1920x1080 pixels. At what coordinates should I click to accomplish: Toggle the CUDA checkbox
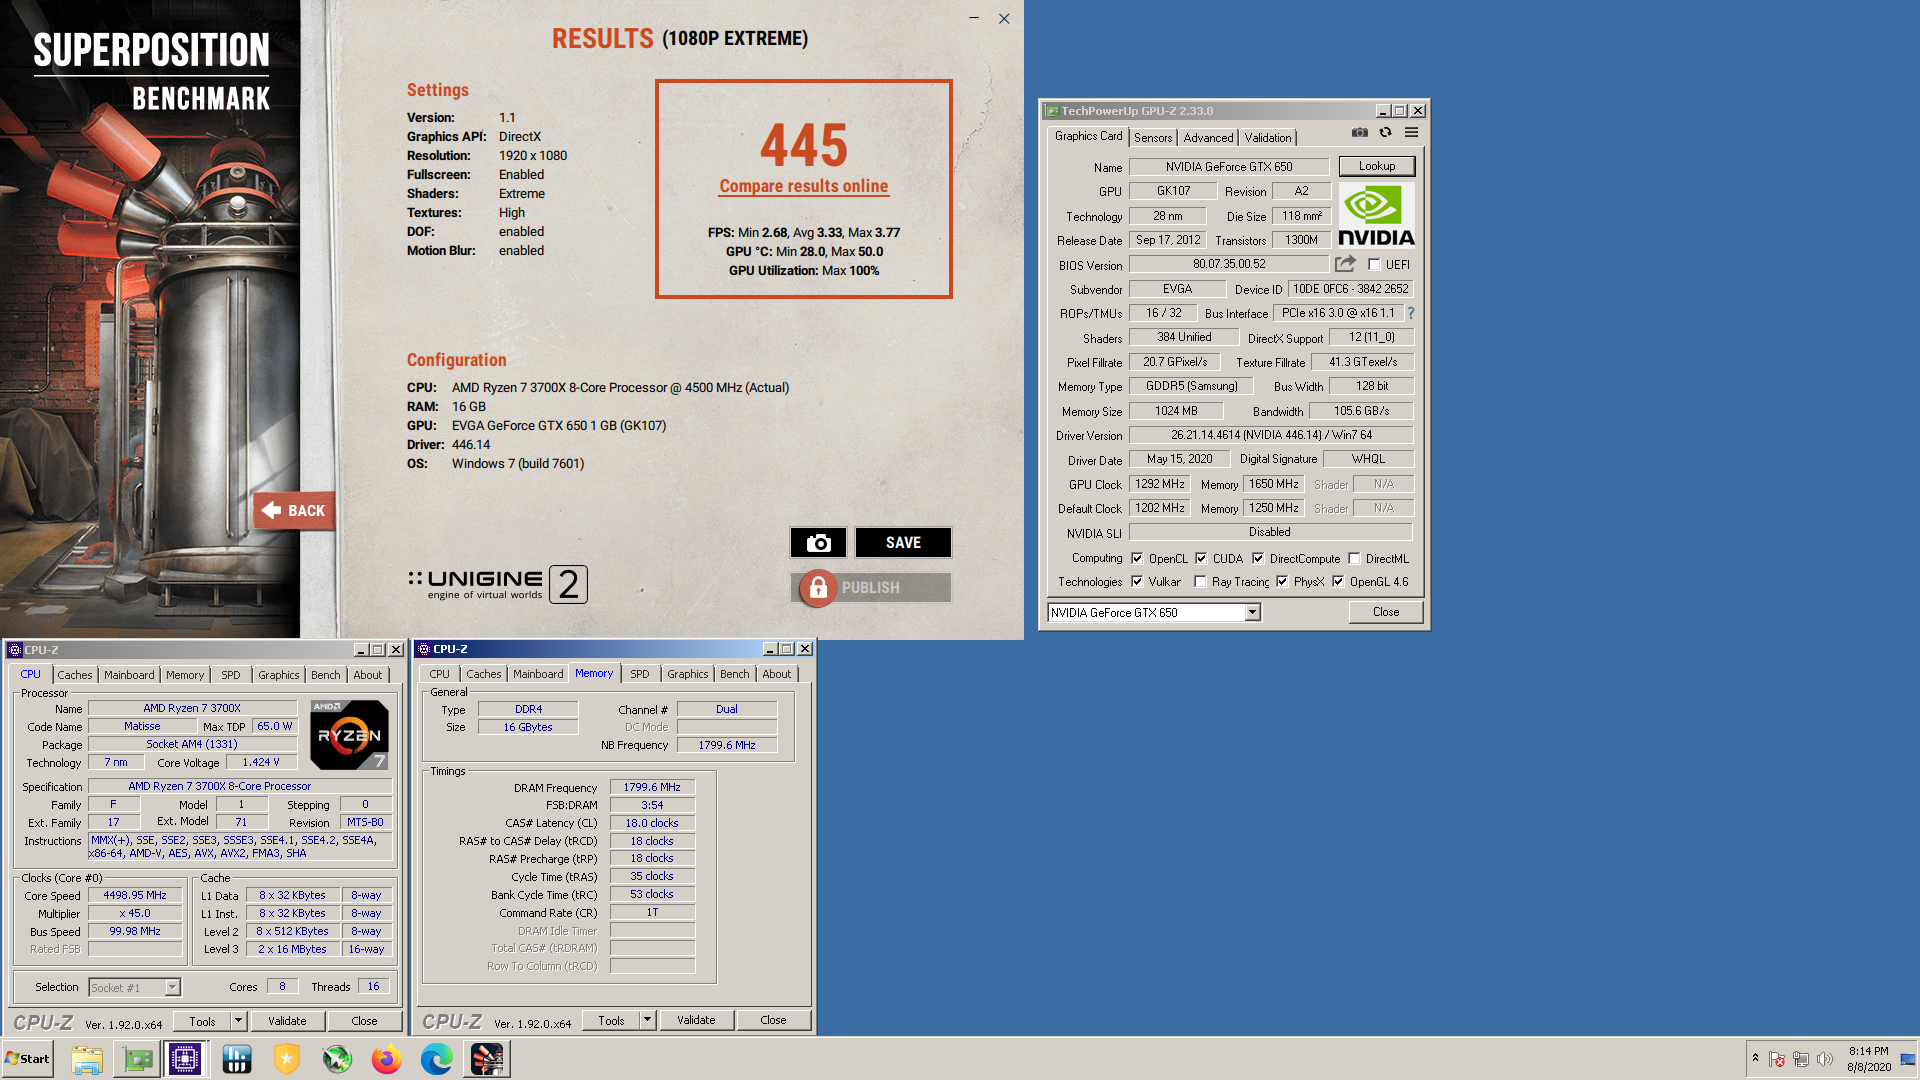click(1201, 559)
